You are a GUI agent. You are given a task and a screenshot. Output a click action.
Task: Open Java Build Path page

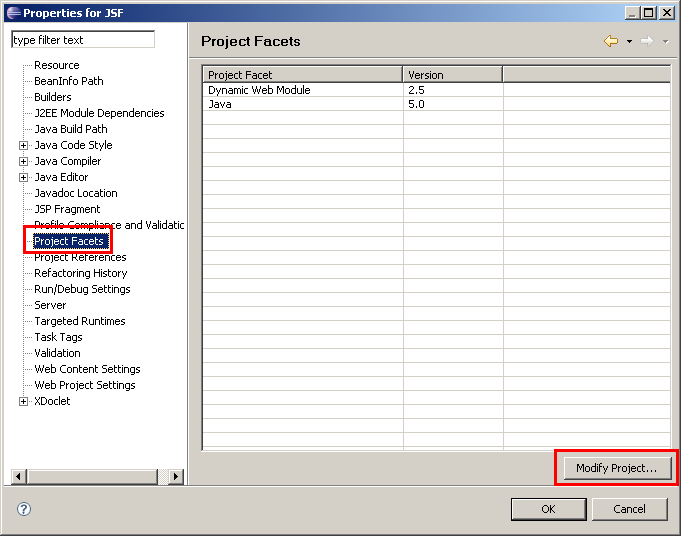click(x=71, y=129)
